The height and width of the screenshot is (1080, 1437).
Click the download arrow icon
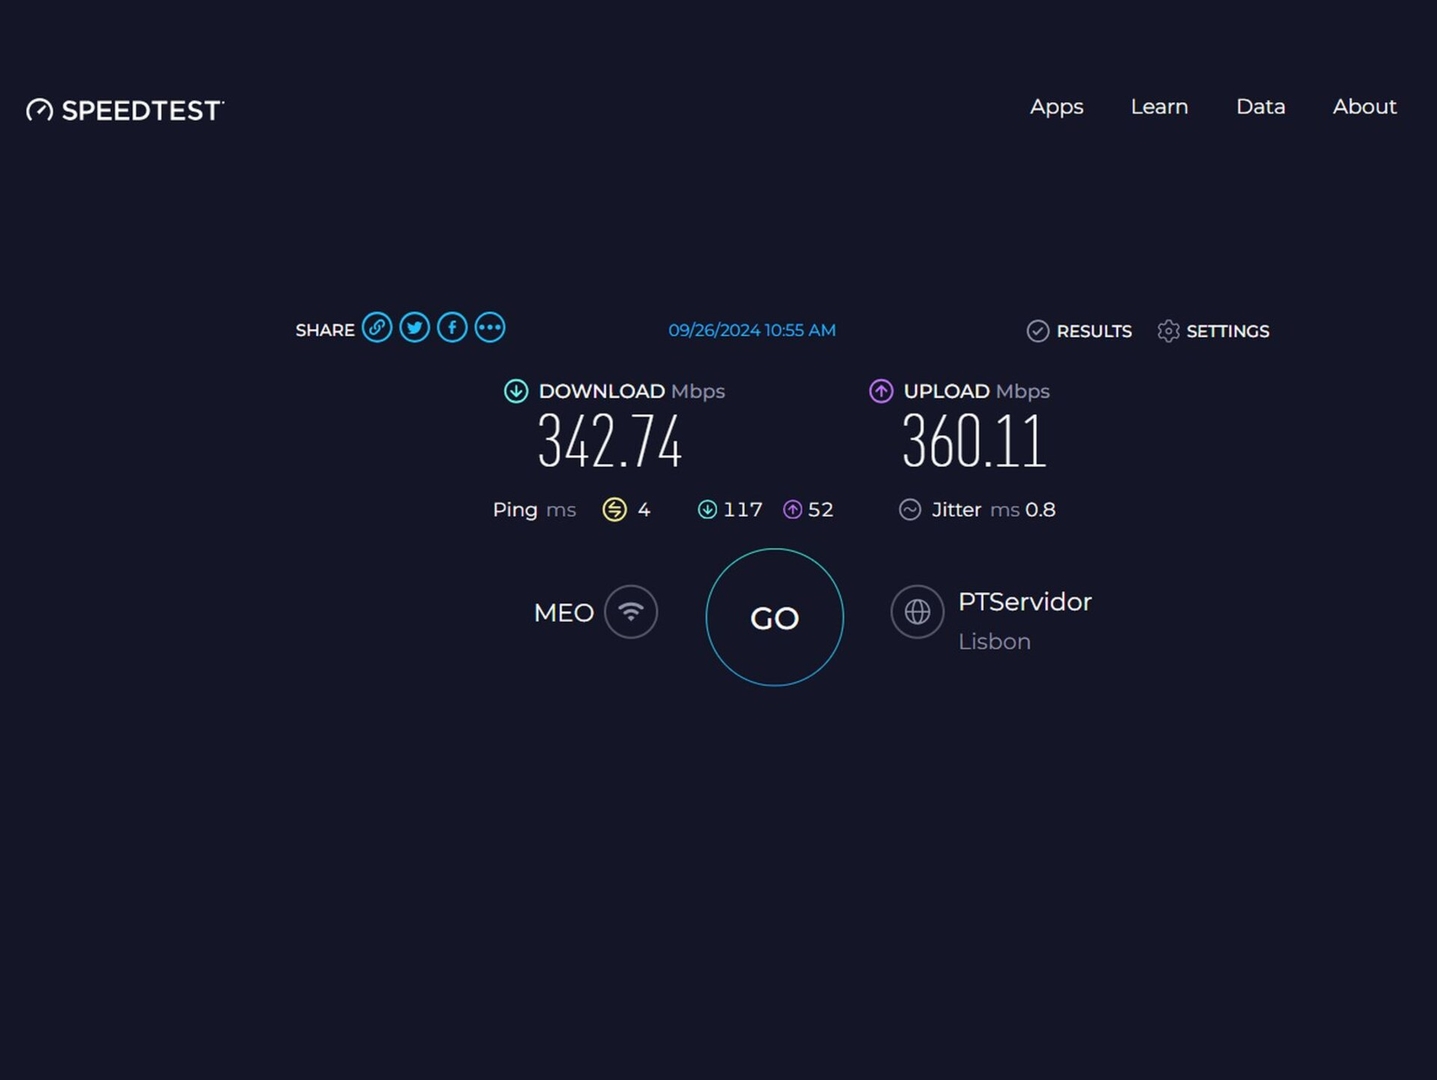tap(516, 391)
